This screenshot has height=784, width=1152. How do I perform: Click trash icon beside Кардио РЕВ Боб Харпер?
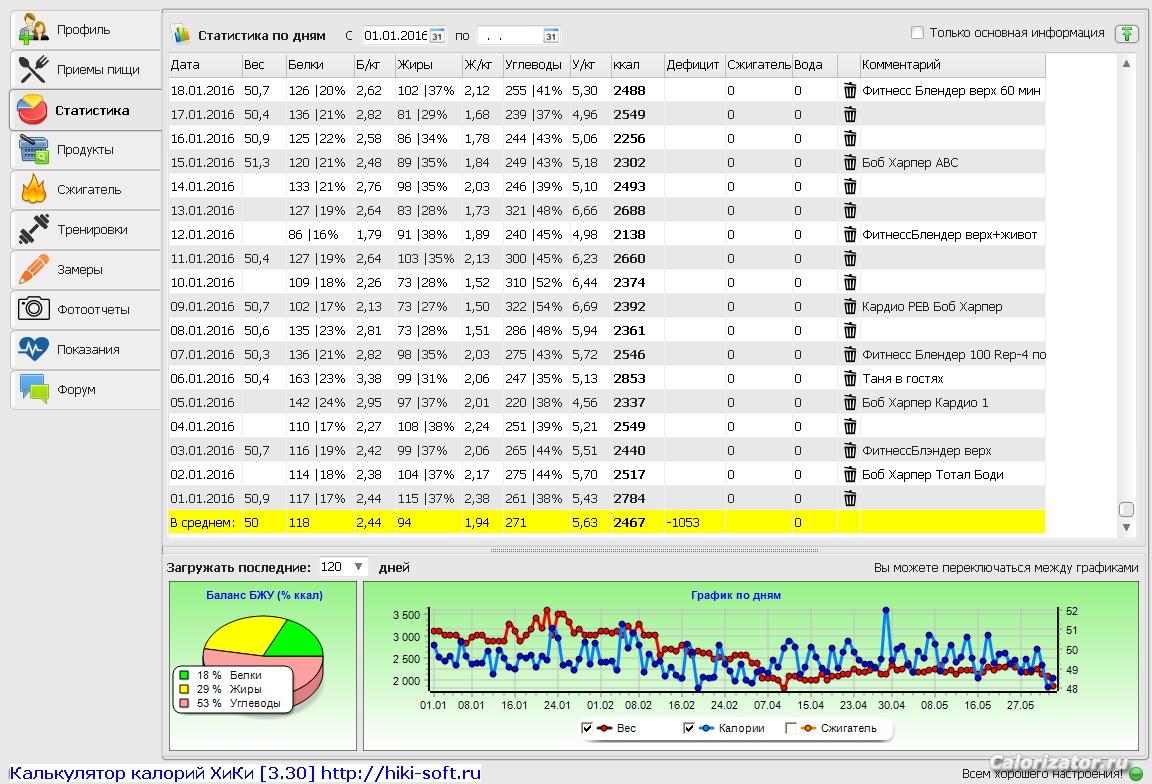point(849,306)
